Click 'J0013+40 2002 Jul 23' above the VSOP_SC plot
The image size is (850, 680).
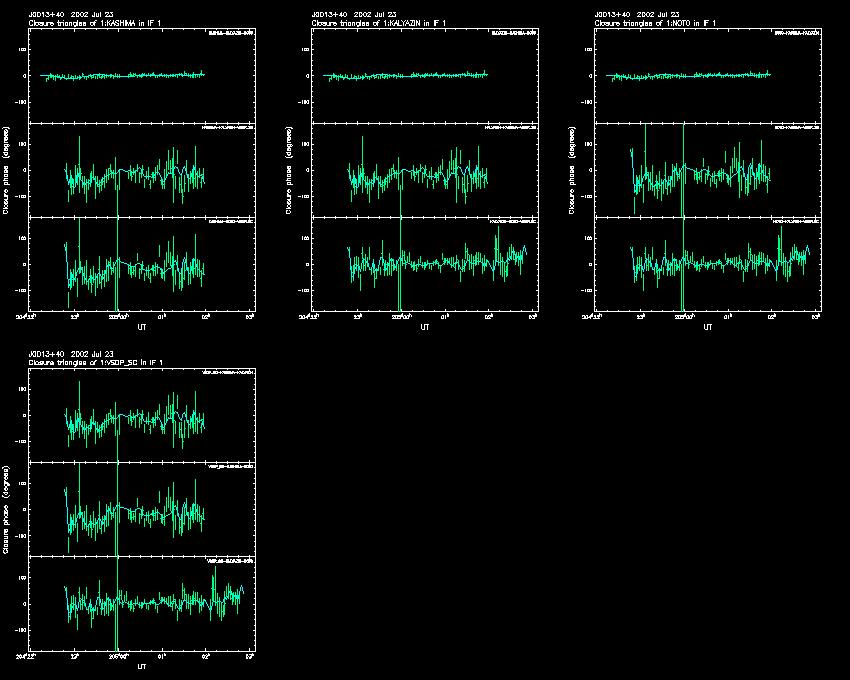click(x=70, y=354)
